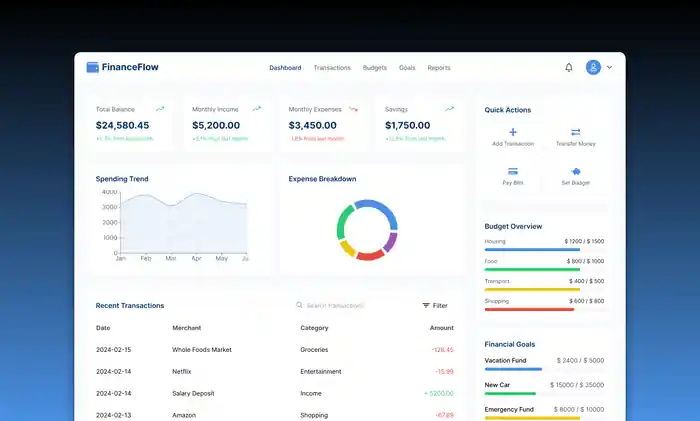Screen dimensions: 700x421
Task: Click the $5,200.00 monthly income value
Action: click(x=216, y=125)
